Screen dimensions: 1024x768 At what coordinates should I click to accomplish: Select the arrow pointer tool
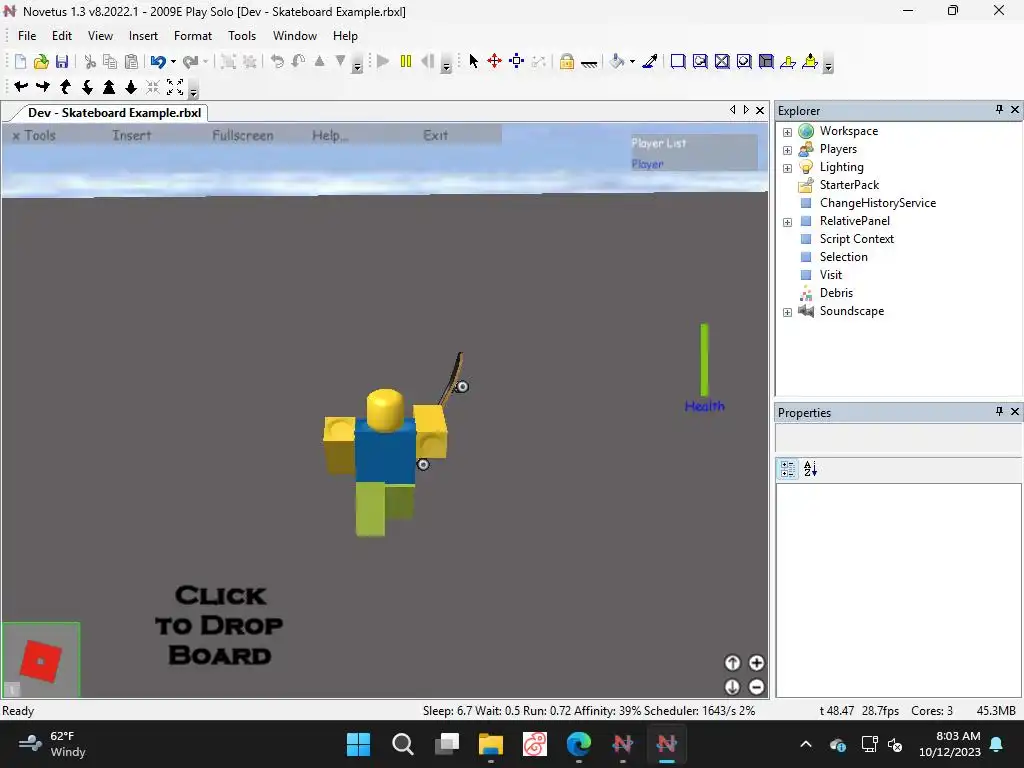pos(473,61)
